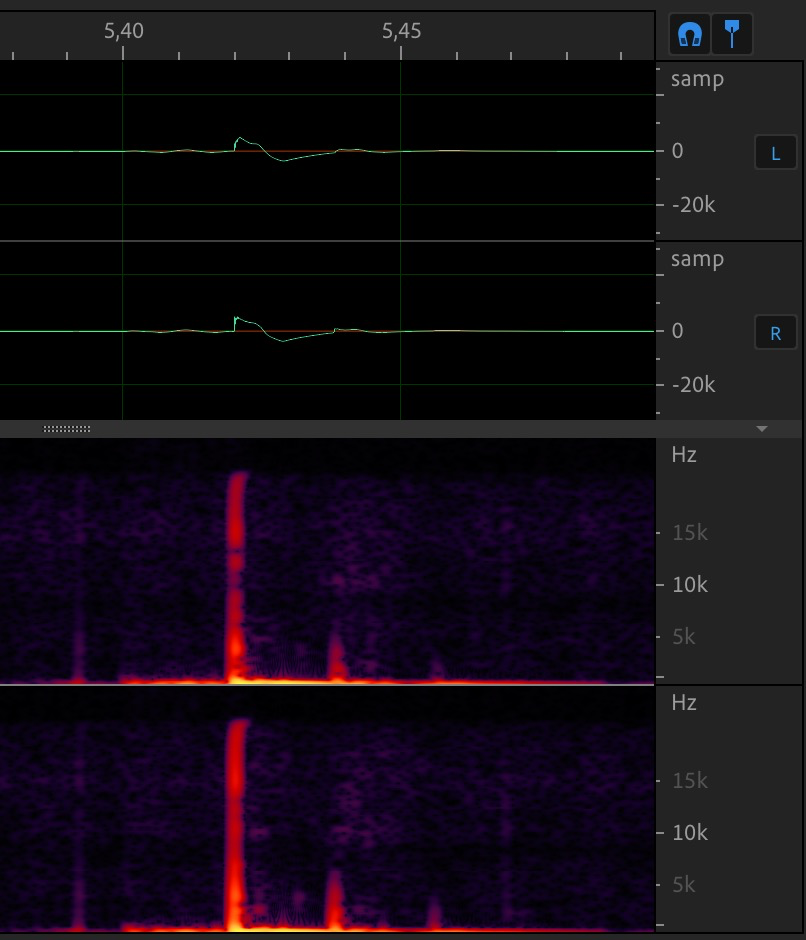806x940 pixels.
Task: Click the spectral display collapse triangle
Action: (762, 429)
